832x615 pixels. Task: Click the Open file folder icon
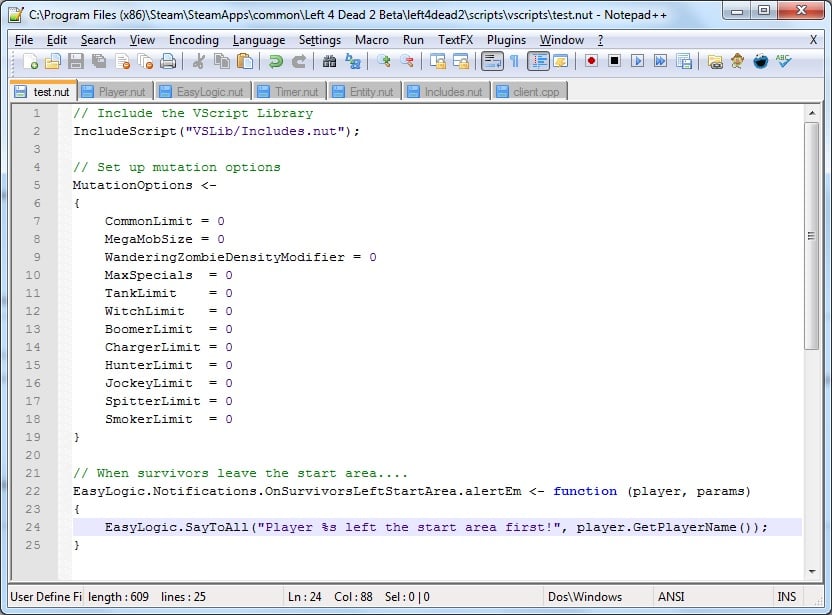pyautogui.click(x=53, y=62)
